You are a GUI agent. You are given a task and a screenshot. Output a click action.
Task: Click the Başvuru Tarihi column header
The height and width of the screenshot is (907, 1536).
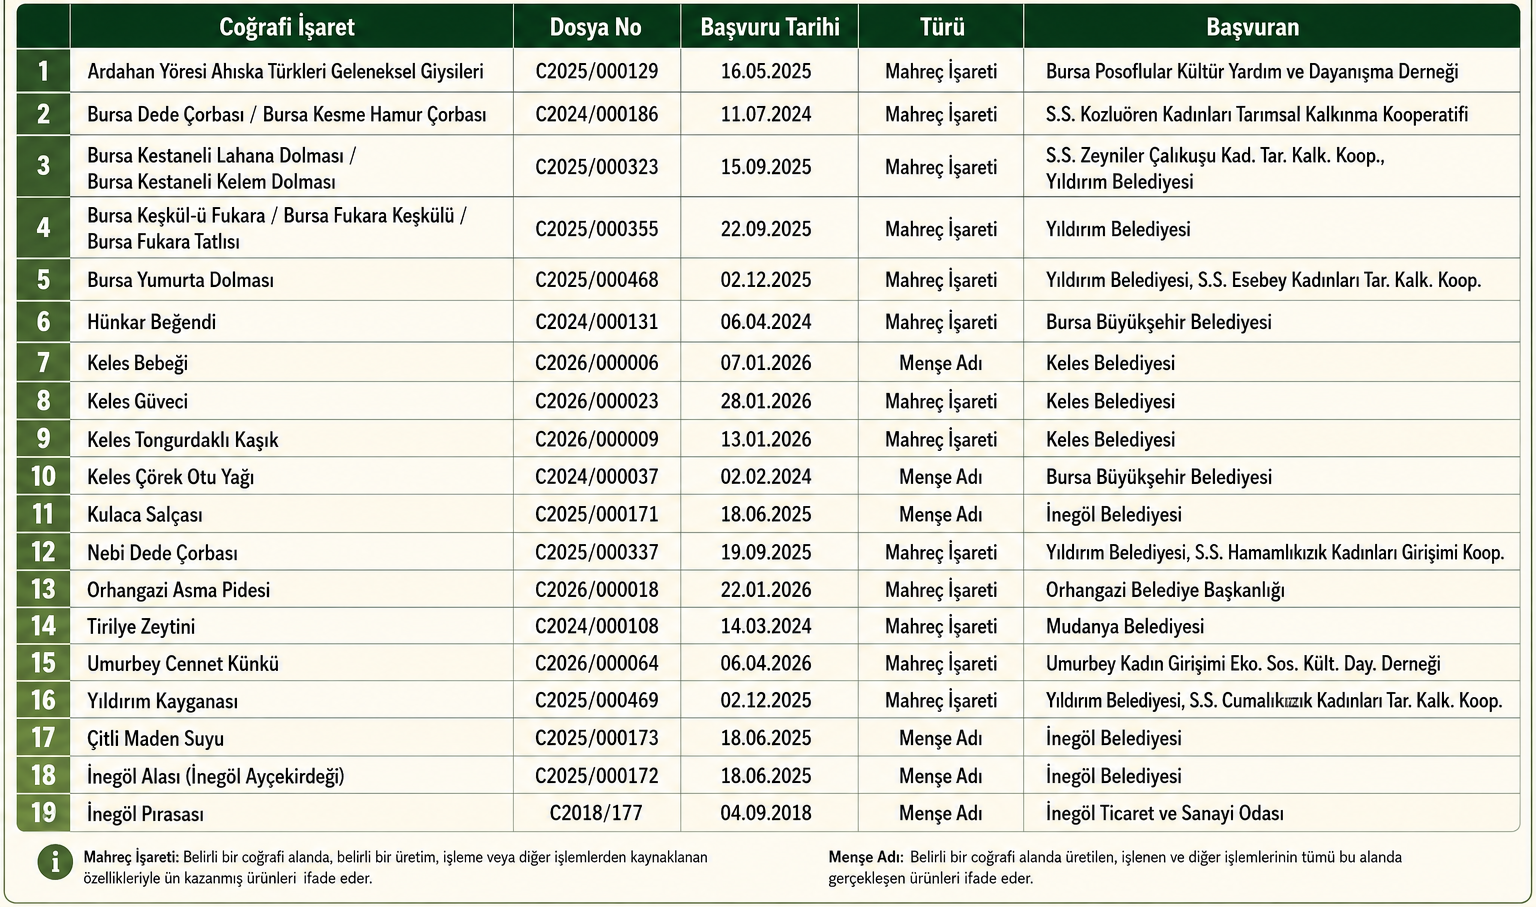click(x=770, y=27)
